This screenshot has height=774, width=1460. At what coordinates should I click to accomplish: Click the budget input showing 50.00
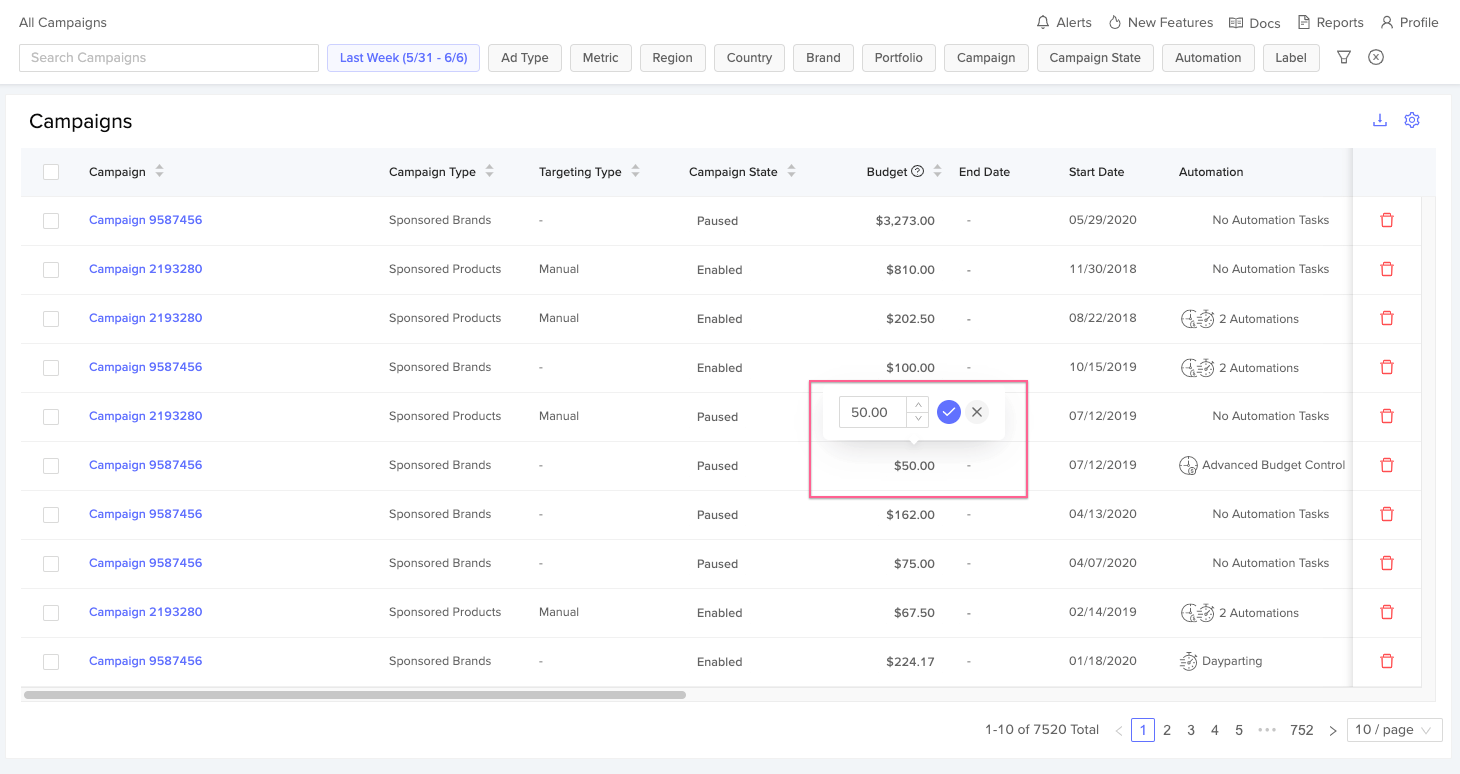pos(873,412)
